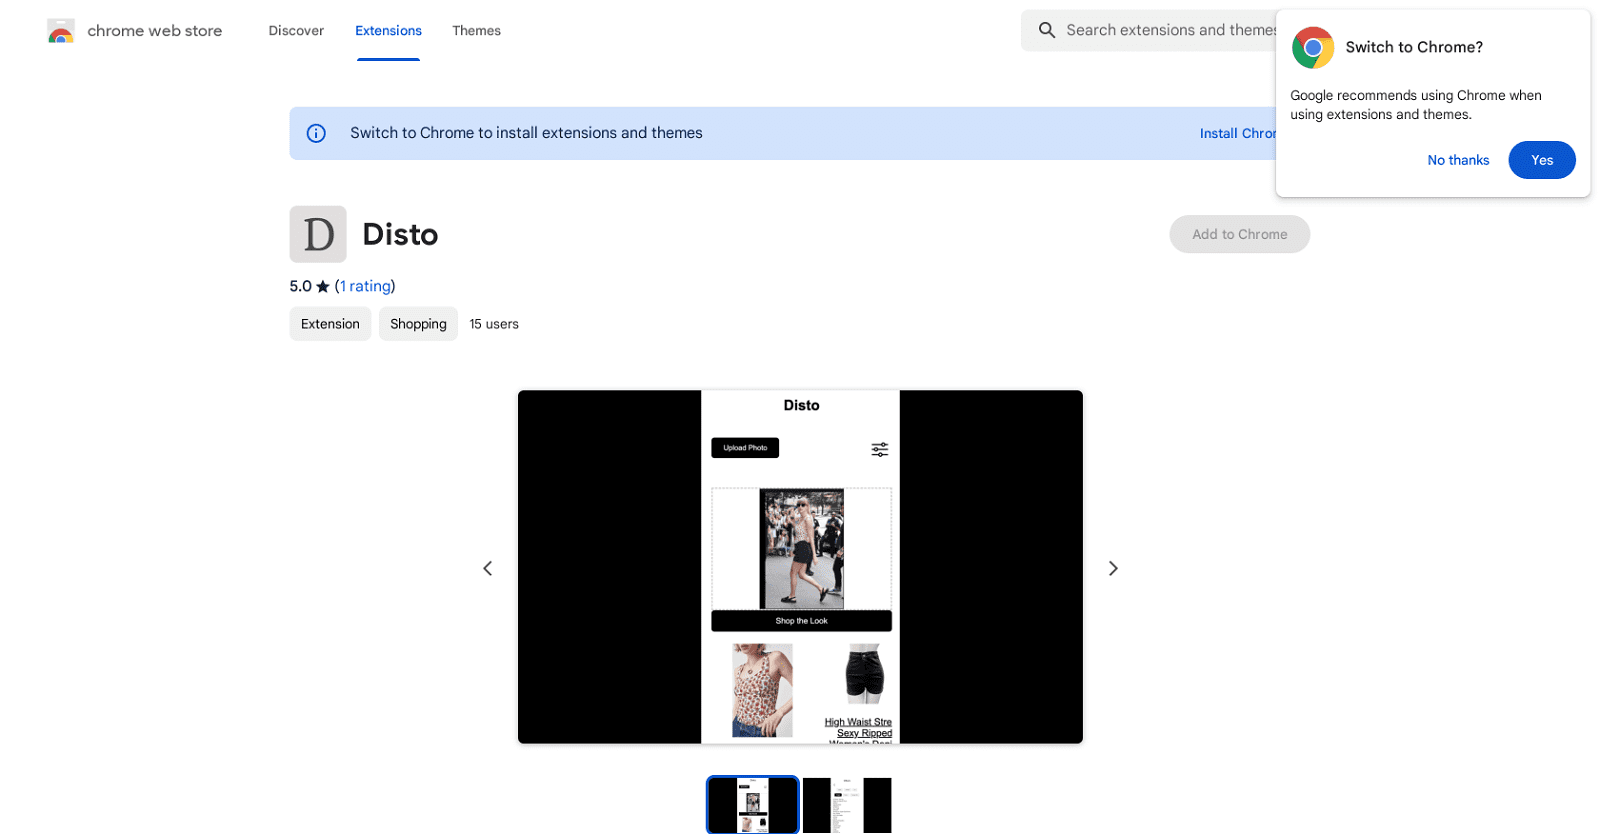This screenshot has height=834, width=1600.
Task: Click the Install Chrome link
Action: click(1237, 133)
